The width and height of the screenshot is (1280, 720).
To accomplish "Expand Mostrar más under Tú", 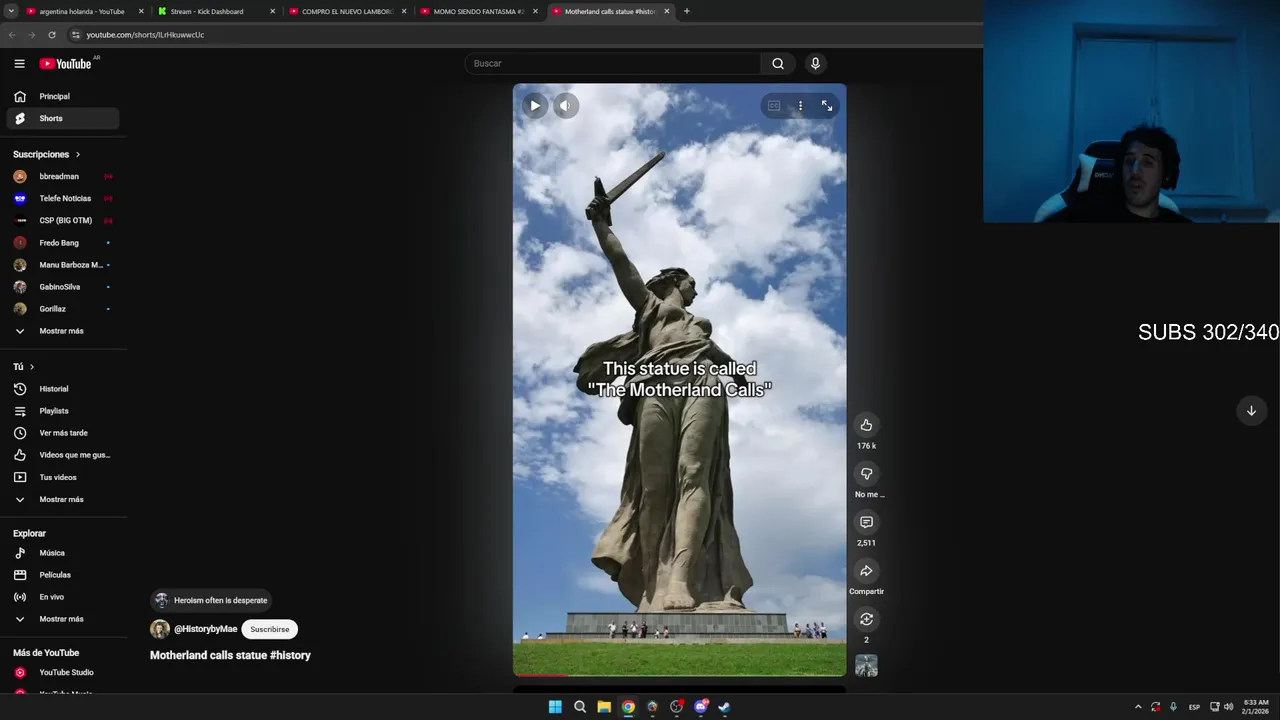I will pyautogui.click(x=63, y=499).
